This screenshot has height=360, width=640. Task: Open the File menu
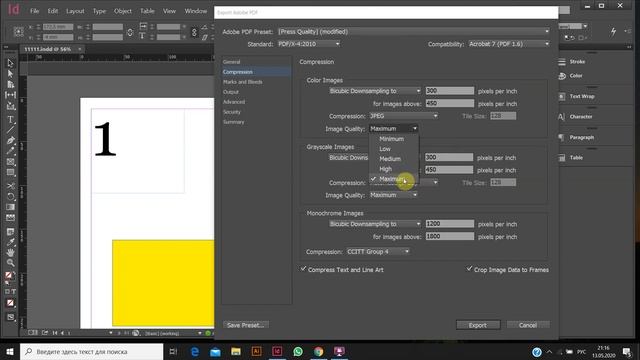point(35,11)
